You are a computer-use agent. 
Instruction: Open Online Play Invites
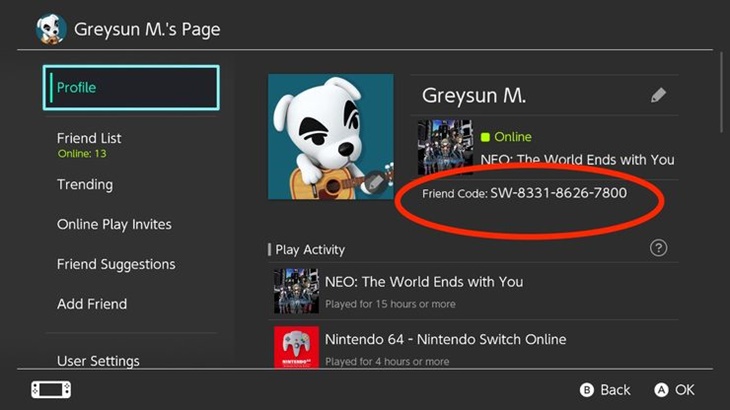[x=114, y=224]
